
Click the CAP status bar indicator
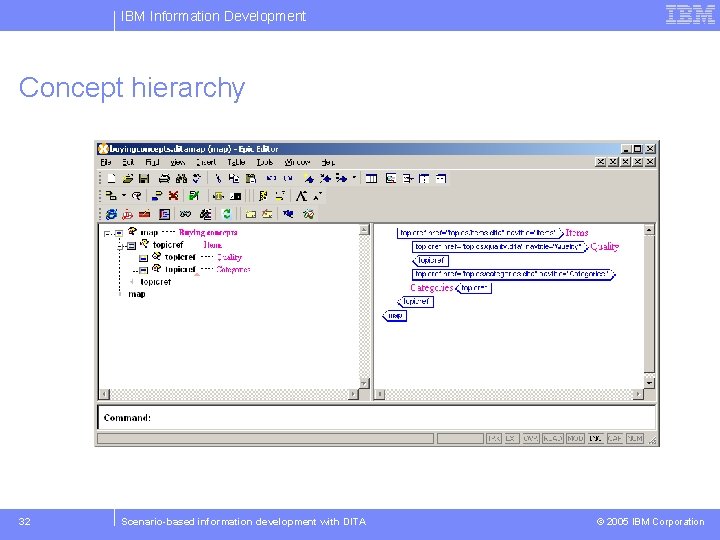click(614, 439)
